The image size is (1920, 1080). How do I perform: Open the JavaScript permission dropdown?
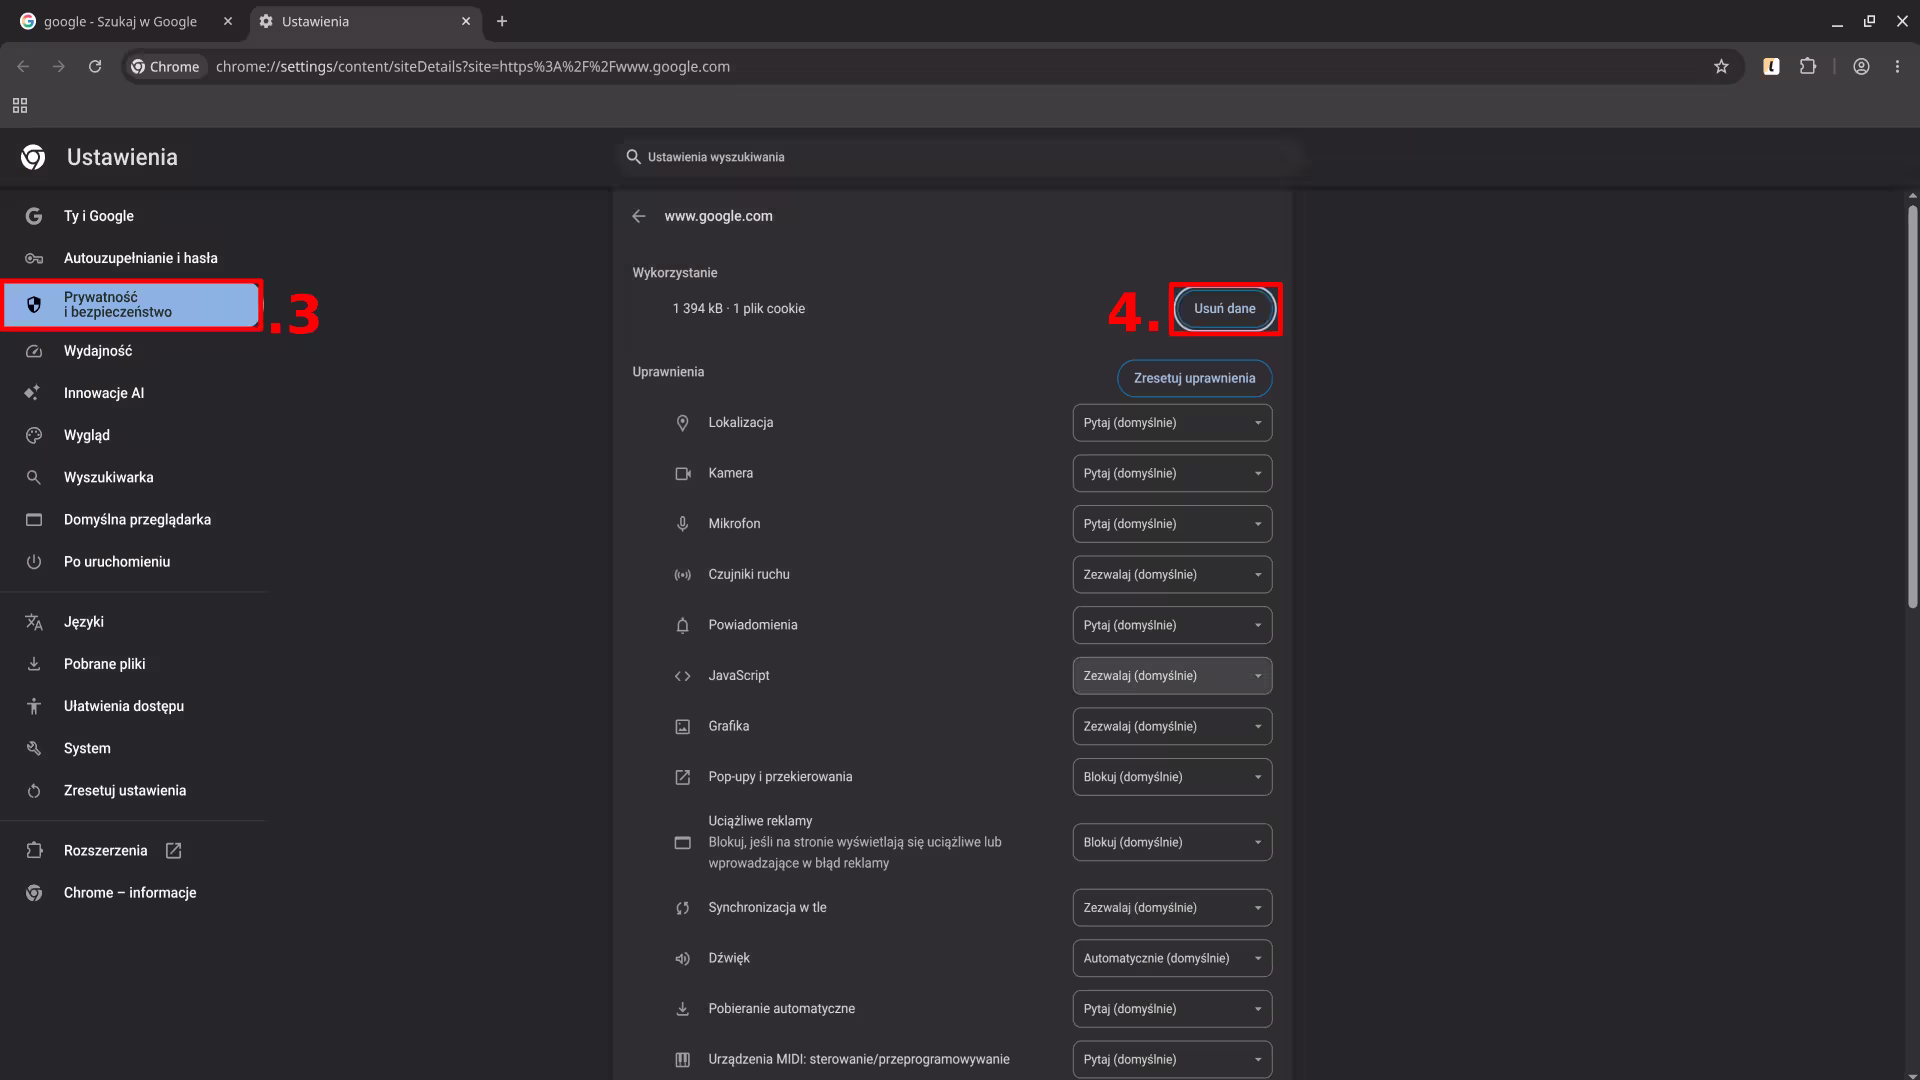[1172, 676]
